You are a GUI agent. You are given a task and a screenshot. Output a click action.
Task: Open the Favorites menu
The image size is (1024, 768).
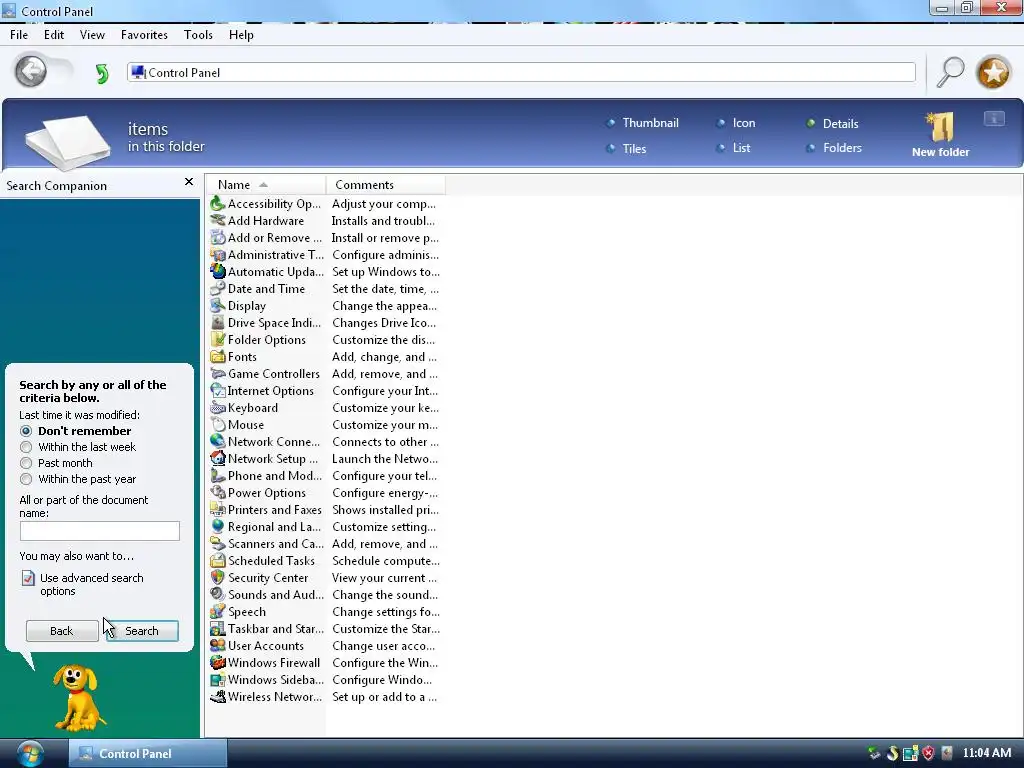pos(144,35)
